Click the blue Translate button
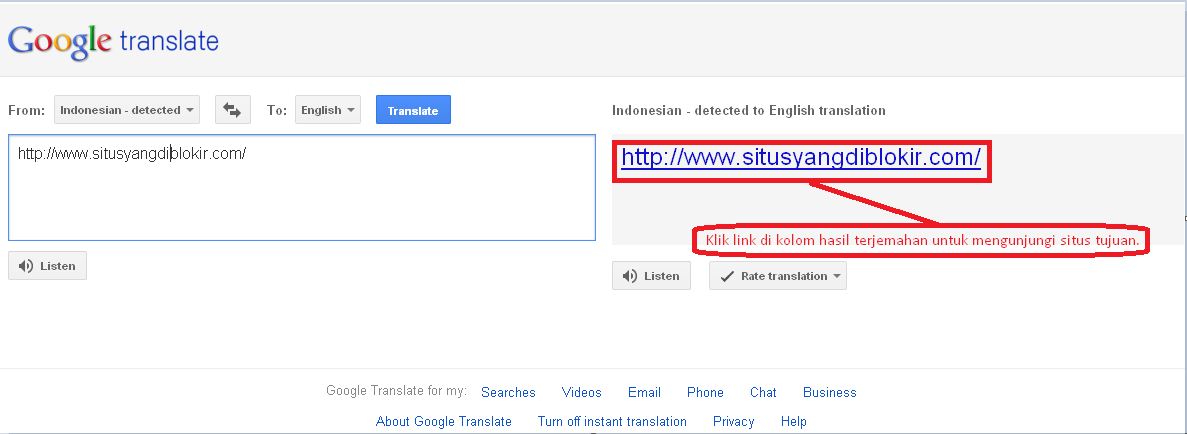The height and width of the screenshot is (434, 1187). tap(413, 110)
